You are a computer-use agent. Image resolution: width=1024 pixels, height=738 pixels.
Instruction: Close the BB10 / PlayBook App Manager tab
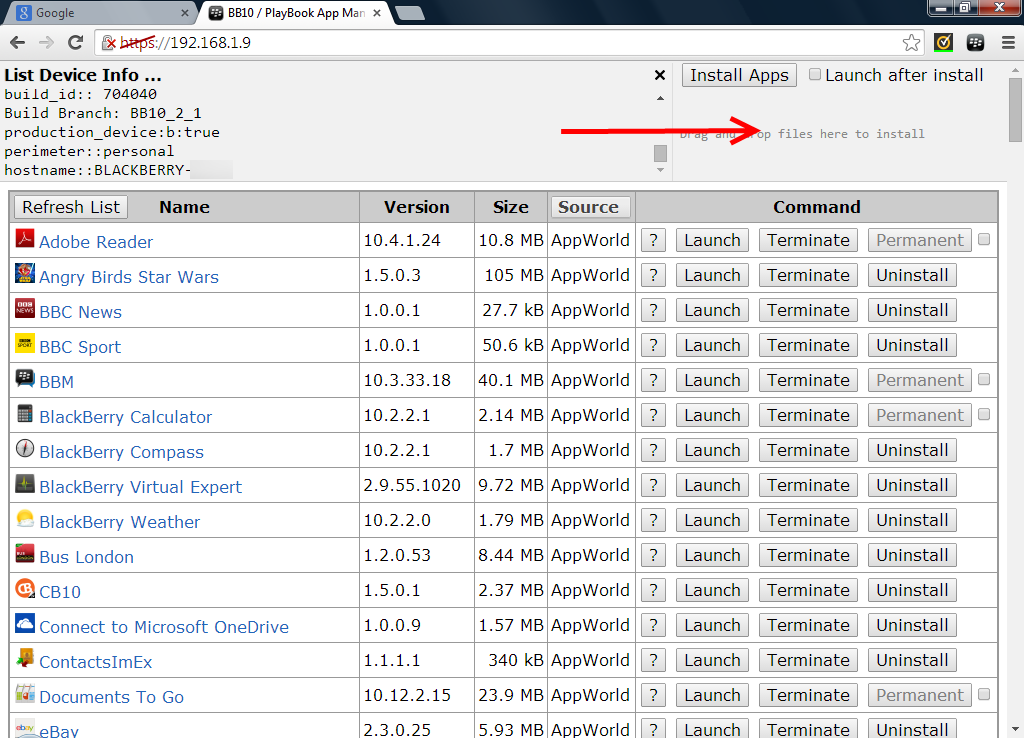(377, 13)
